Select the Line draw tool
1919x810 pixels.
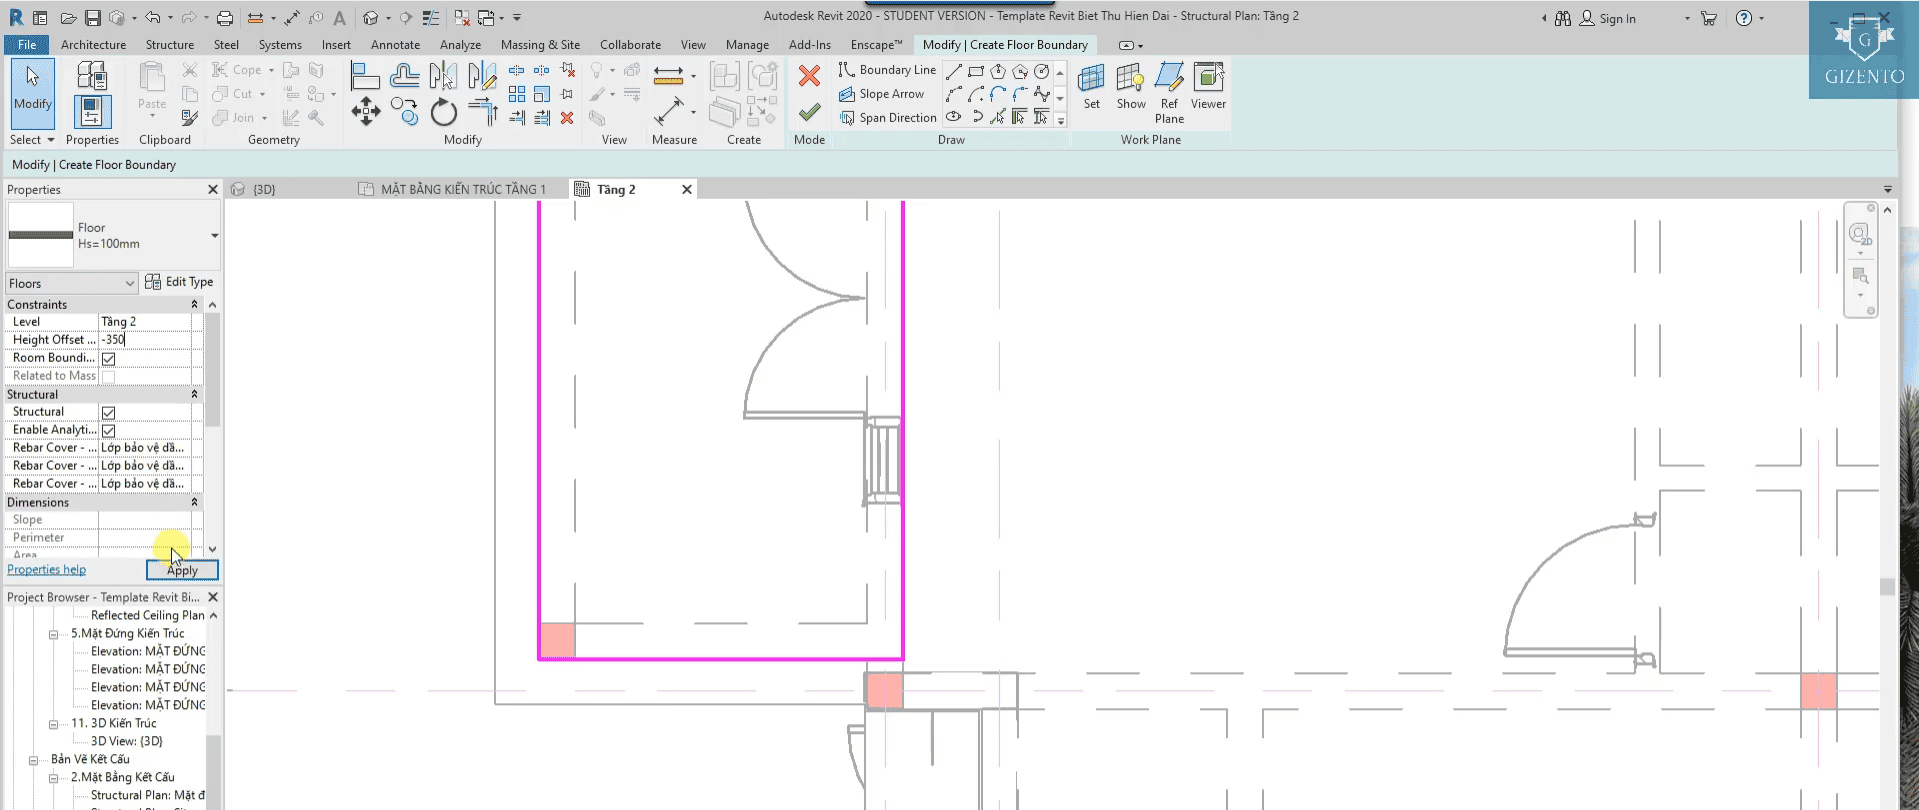(954, 71)
